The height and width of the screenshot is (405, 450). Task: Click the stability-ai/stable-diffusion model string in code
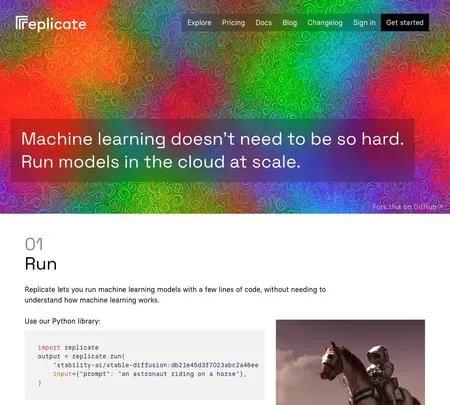click(x=156, y=365)
